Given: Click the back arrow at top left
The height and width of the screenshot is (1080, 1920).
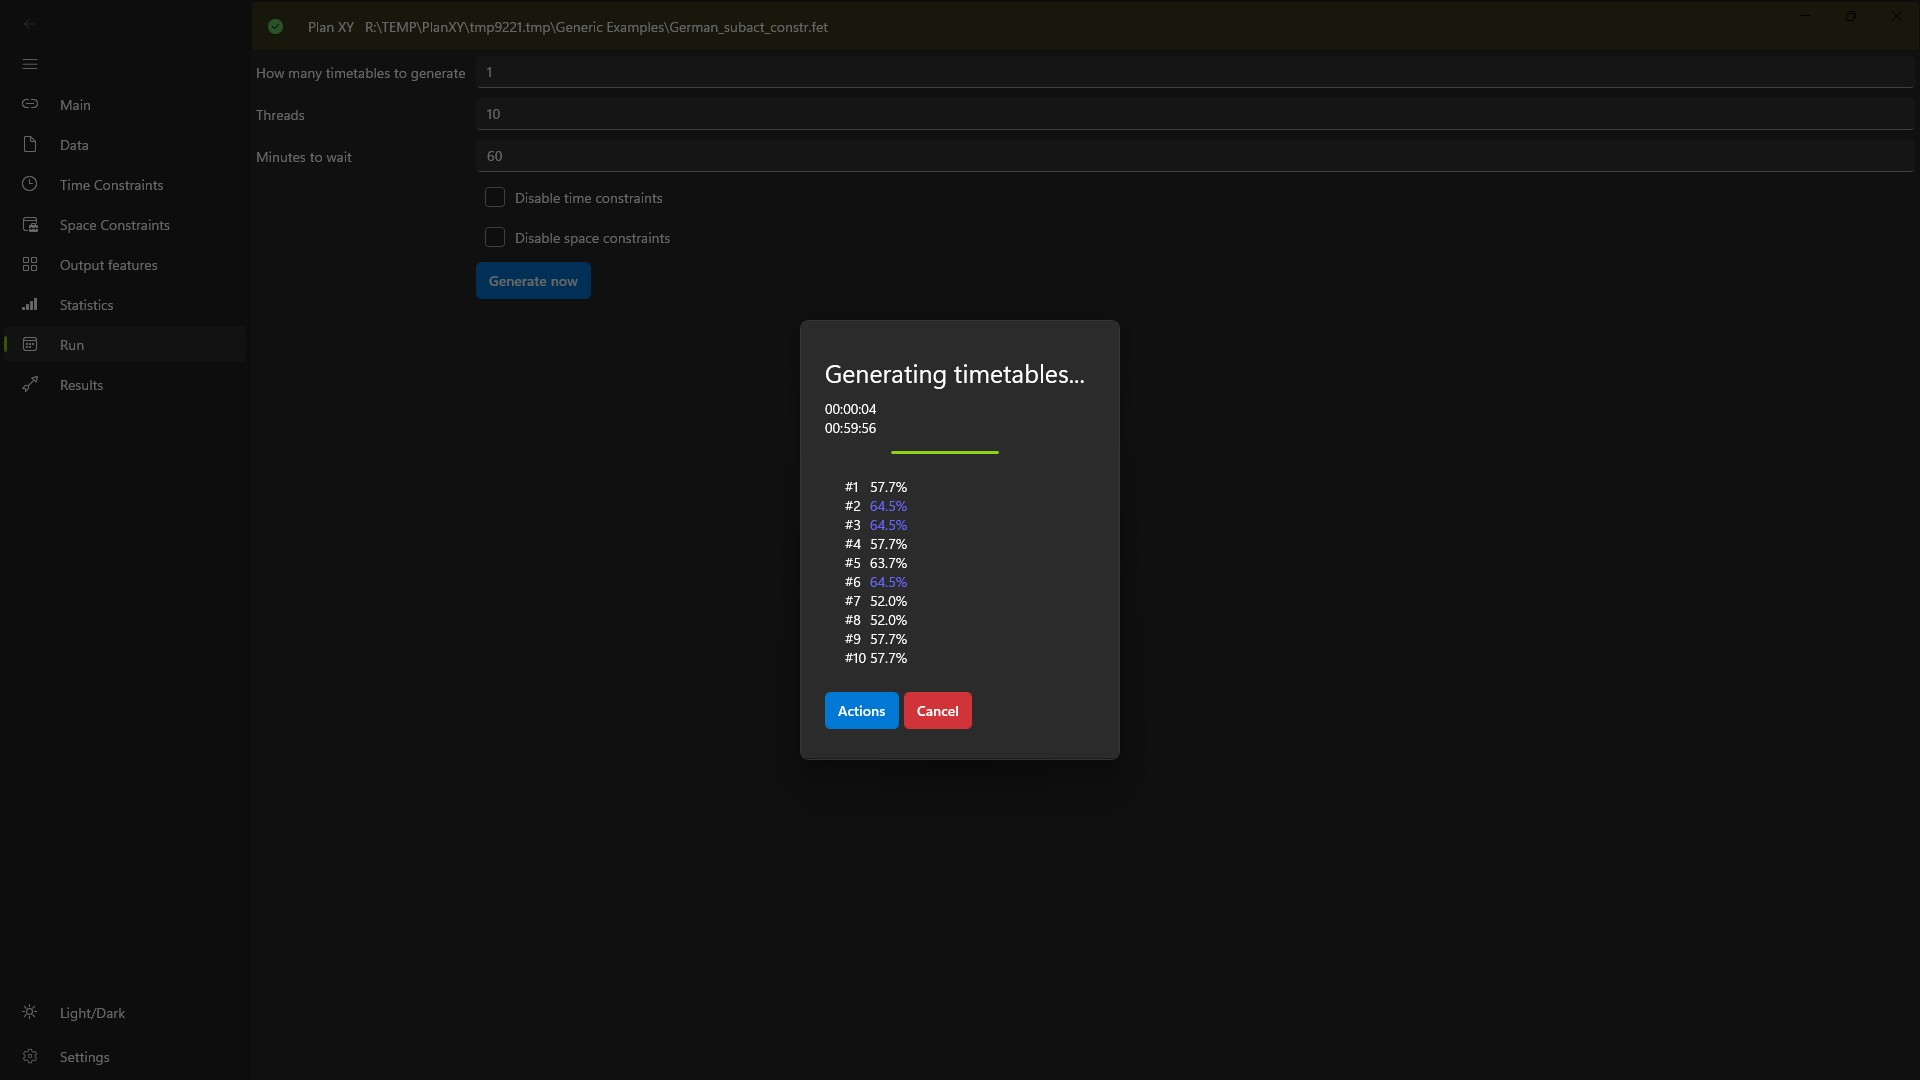Looking at the screenshot, I should click(x=30, y=23).
